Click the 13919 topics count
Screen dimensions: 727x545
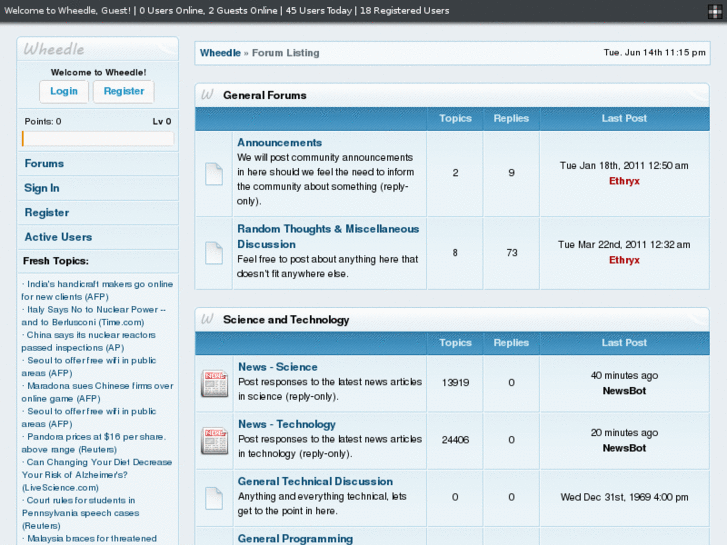click(455, 383)
